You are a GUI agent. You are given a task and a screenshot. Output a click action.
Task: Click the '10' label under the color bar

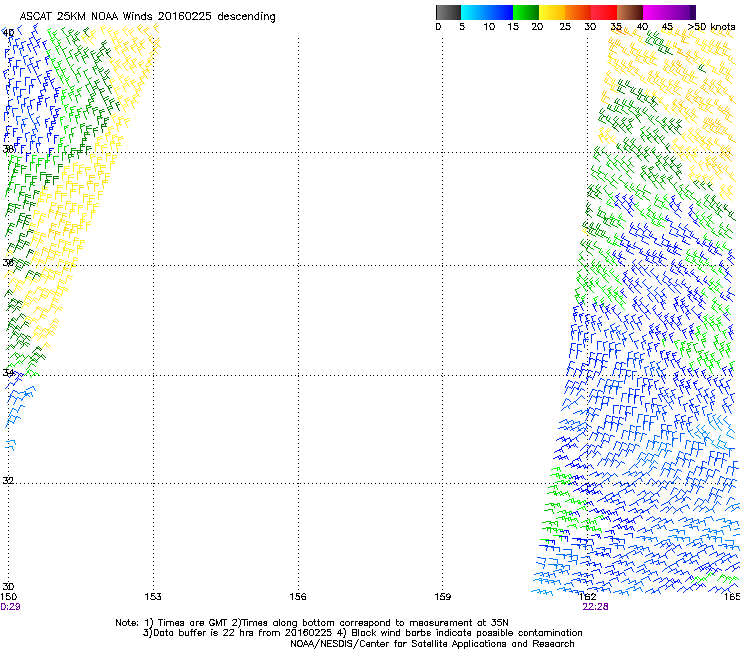[x=489, y=26]
